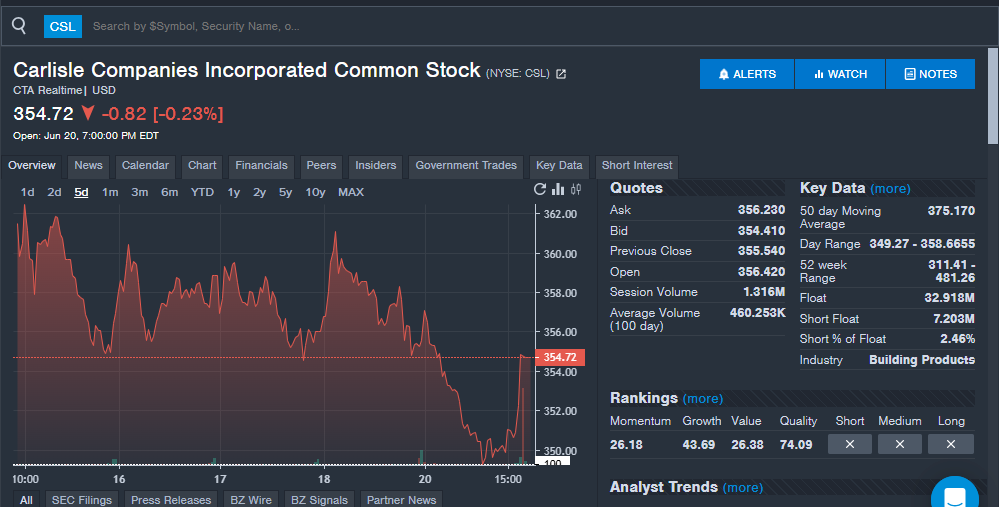Click the Float value 32.918M
Viewport: 999px width, 507px height.
(949, 298)
